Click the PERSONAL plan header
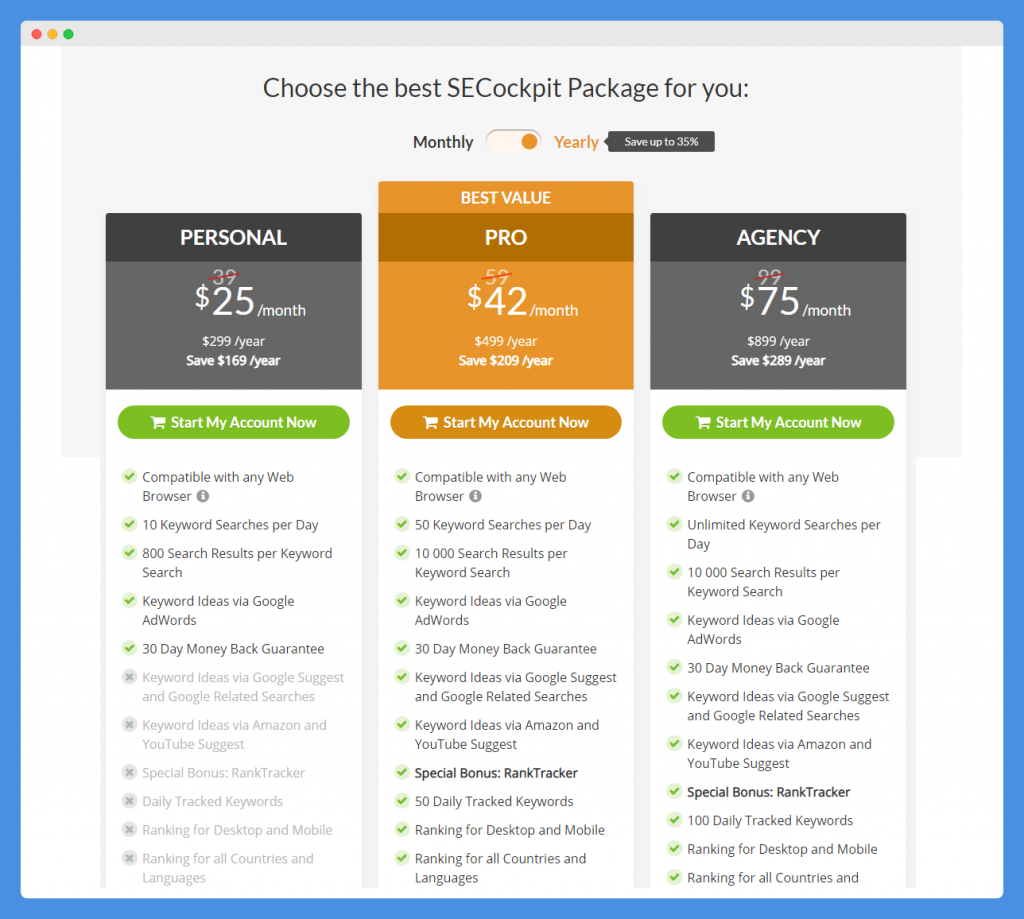Image resolution: width=1024 pixels, height=919 pixels. [233, 237]
